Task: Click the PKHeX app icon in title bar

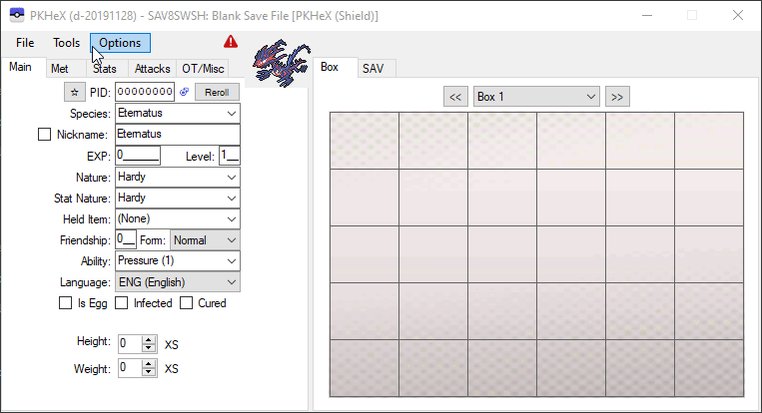Action: pos(17,15)
